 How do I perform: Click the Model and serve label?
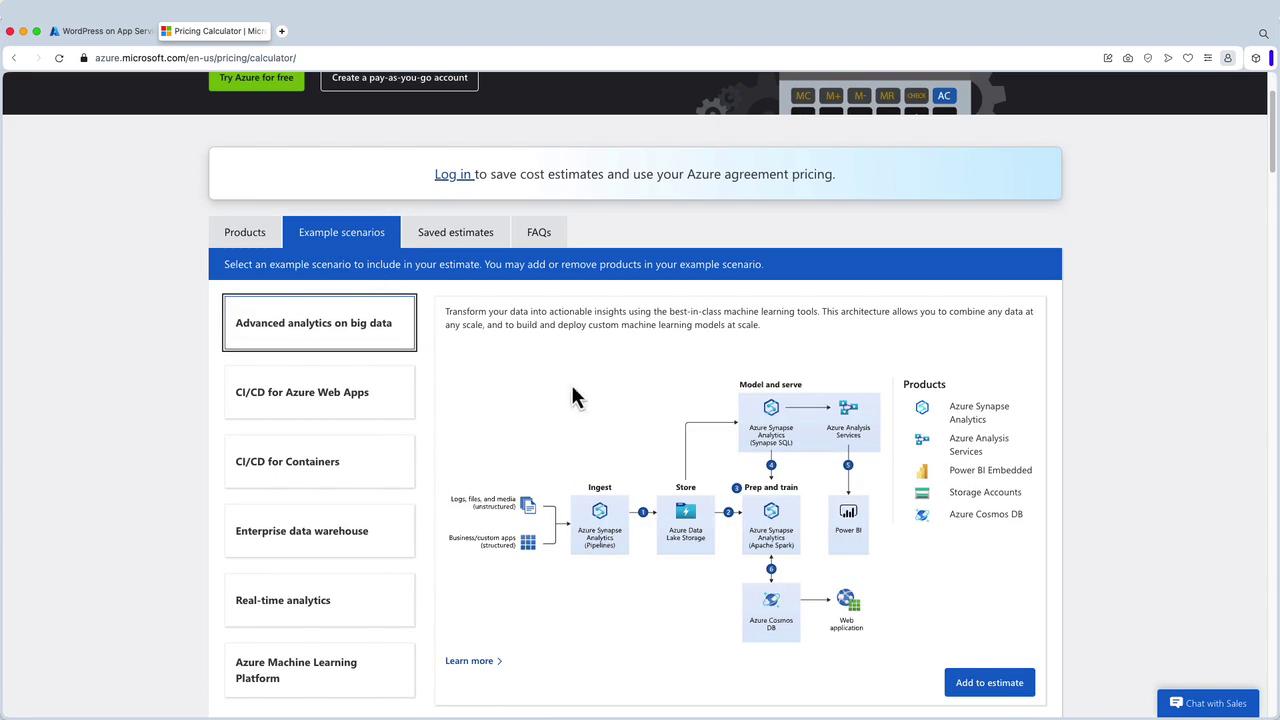[770, 385]
